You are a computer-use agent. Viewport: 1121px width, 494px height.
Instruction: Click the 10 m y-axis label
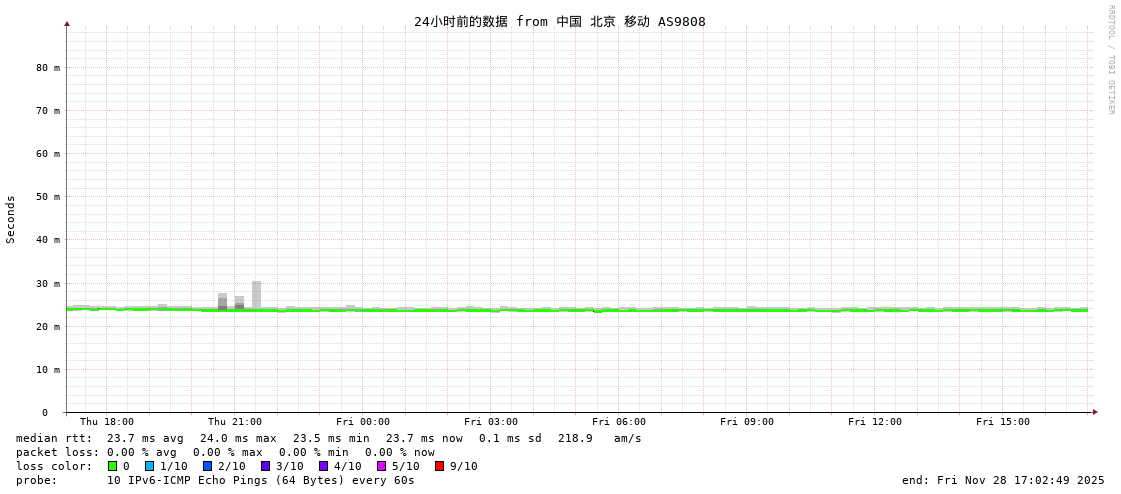pyautogui.click(x=48, y=370)
